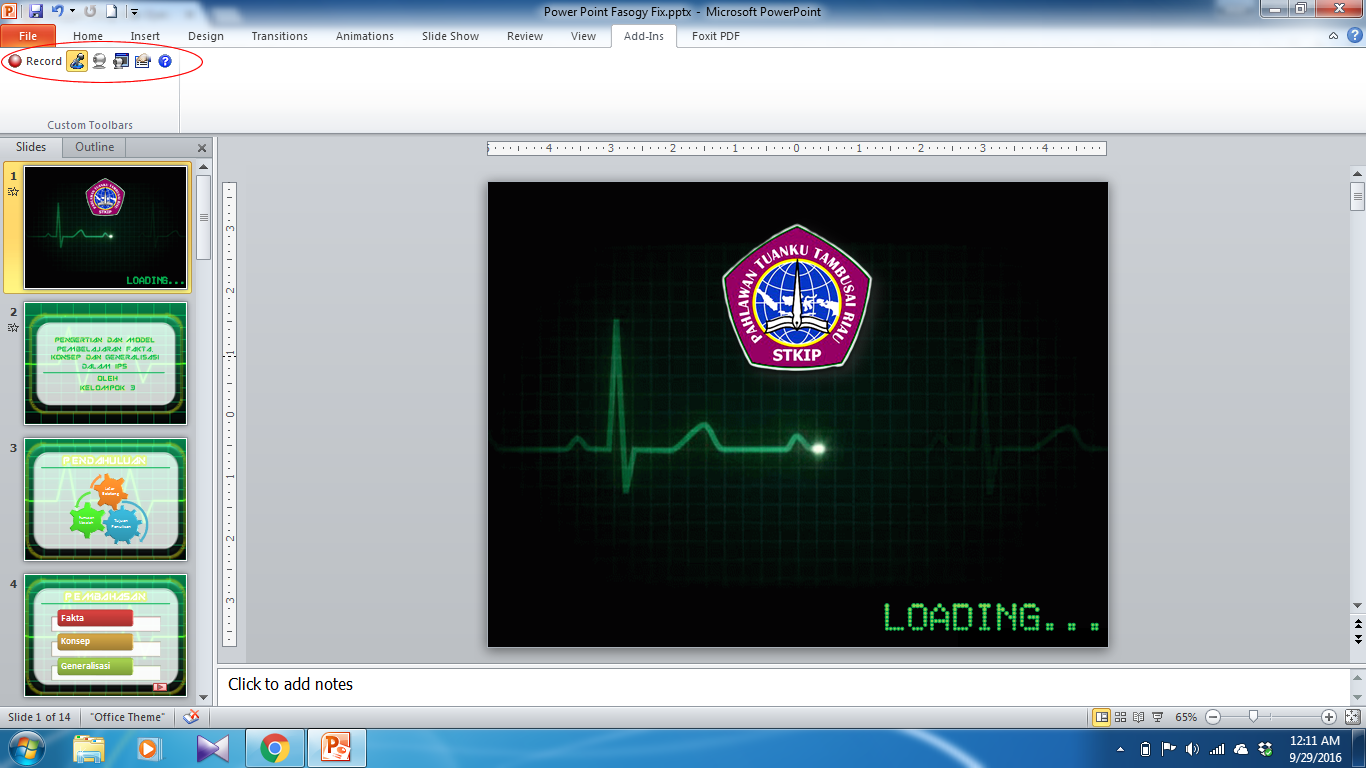Click the zoom slider handle
Viewport: 1366px width, 768px height.
coord(1253,717)
